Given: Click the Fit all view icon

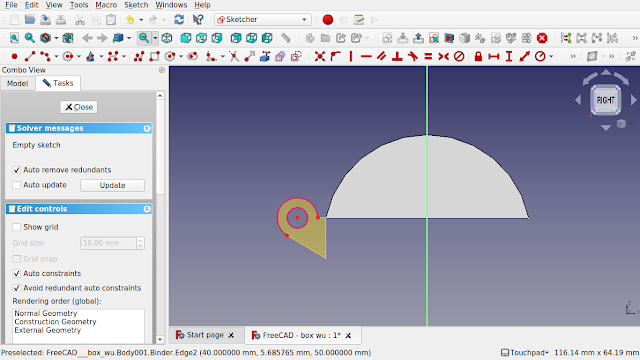Looking at the screenshot, I should [x=14, y=38].
